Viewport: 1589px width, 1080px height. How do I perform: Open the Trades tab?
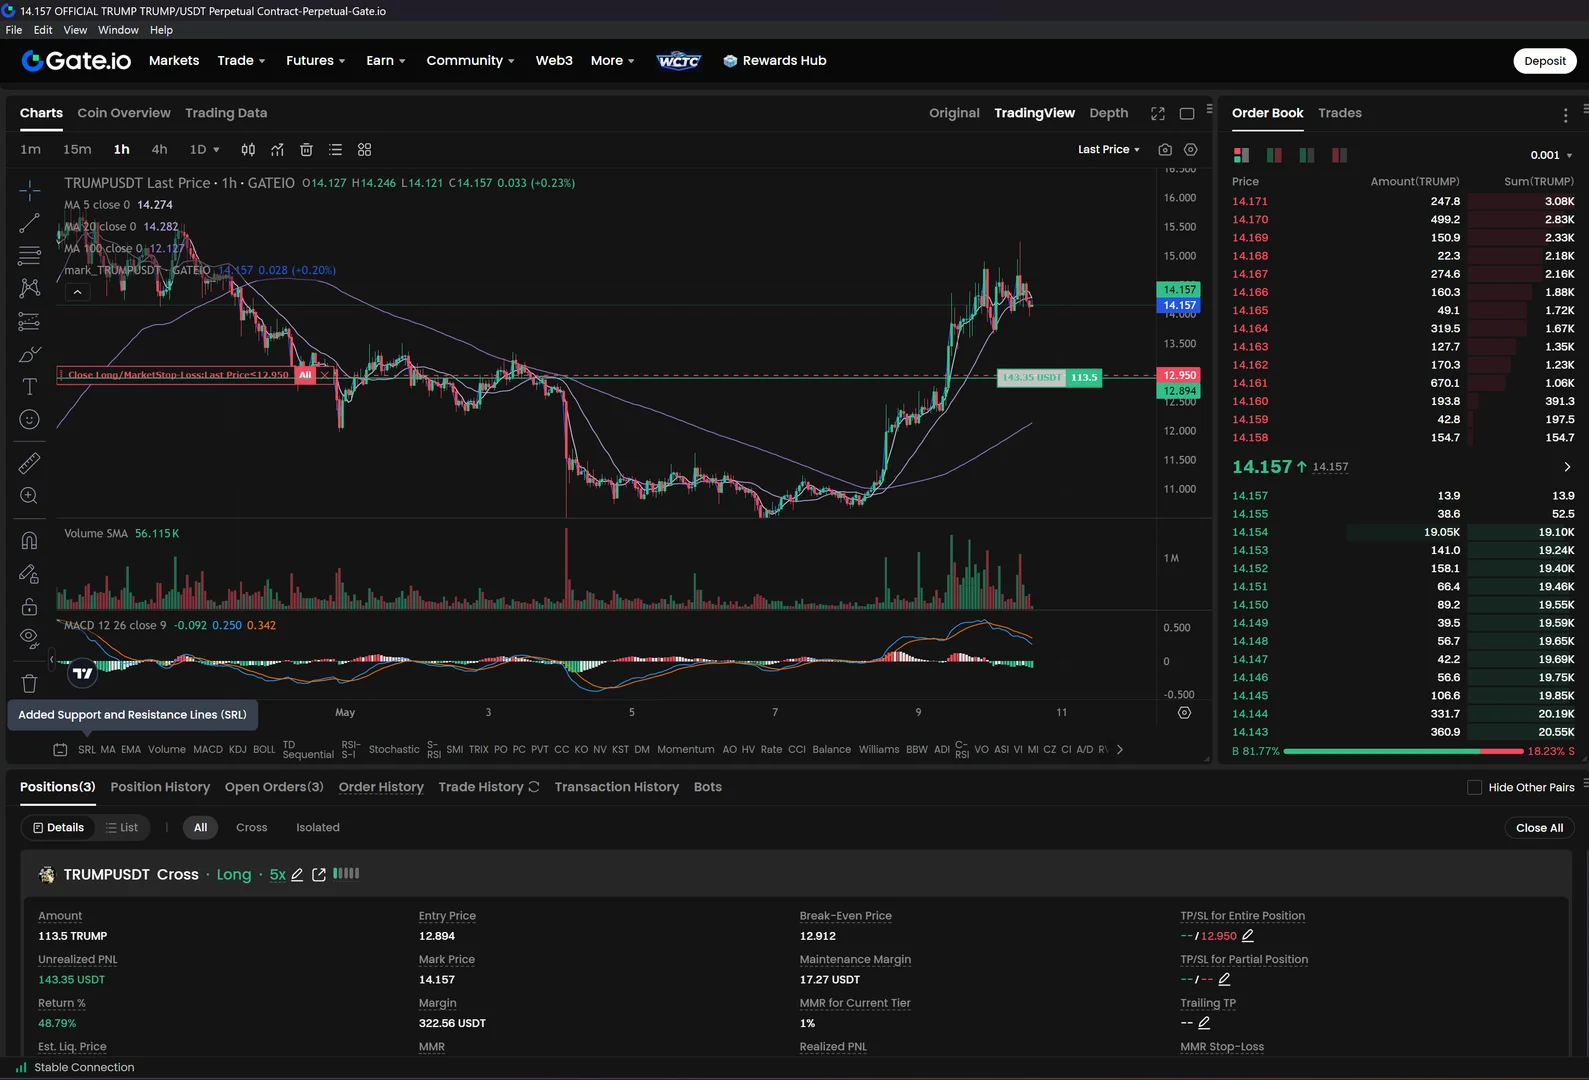[x=1340, y=114]
